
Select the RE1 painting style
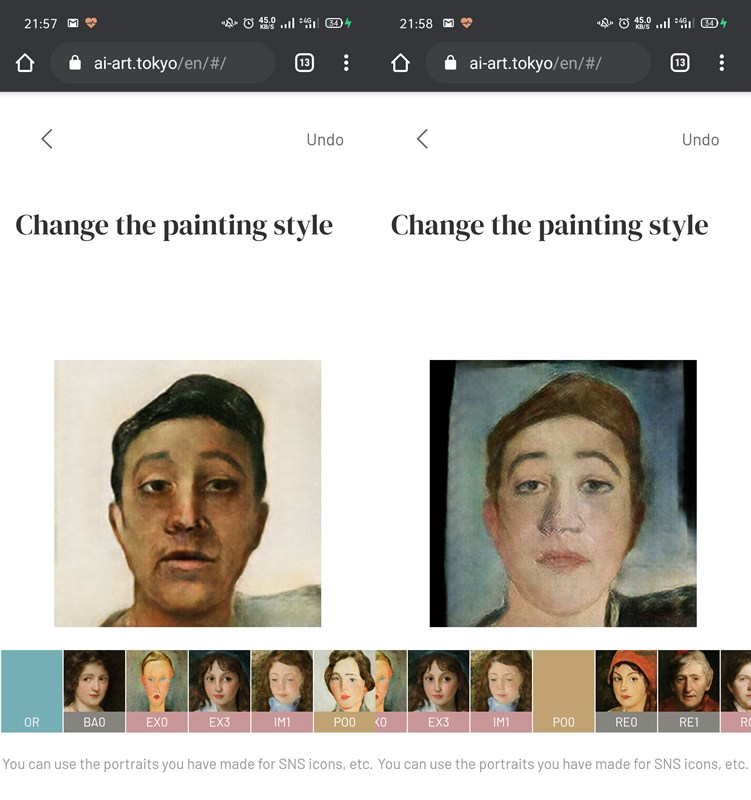(x=689, y=691)
